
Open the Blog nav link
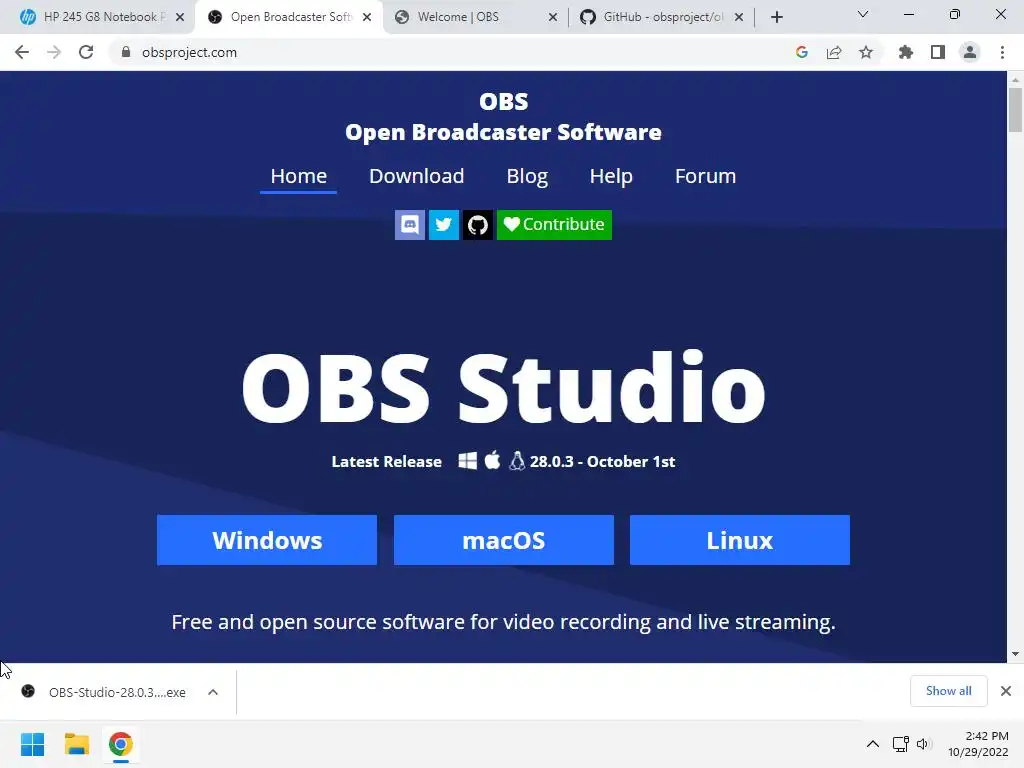[527, 176]
